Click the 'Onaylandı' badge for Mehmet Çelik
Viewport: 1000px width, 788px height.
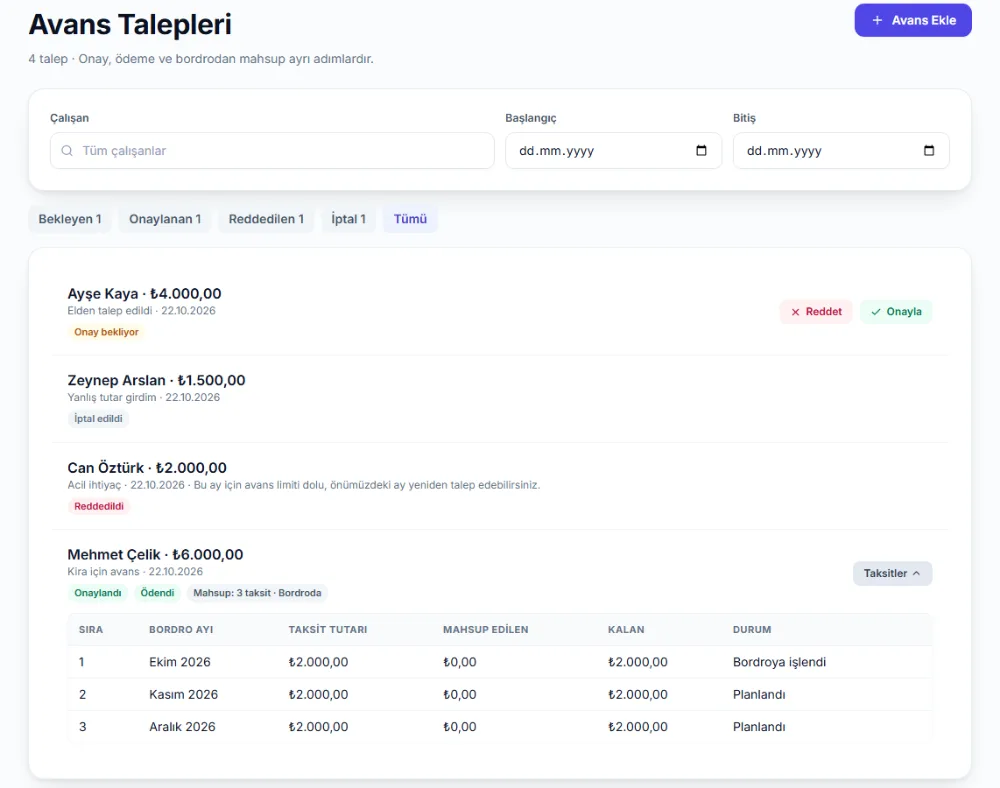point(98,593)
